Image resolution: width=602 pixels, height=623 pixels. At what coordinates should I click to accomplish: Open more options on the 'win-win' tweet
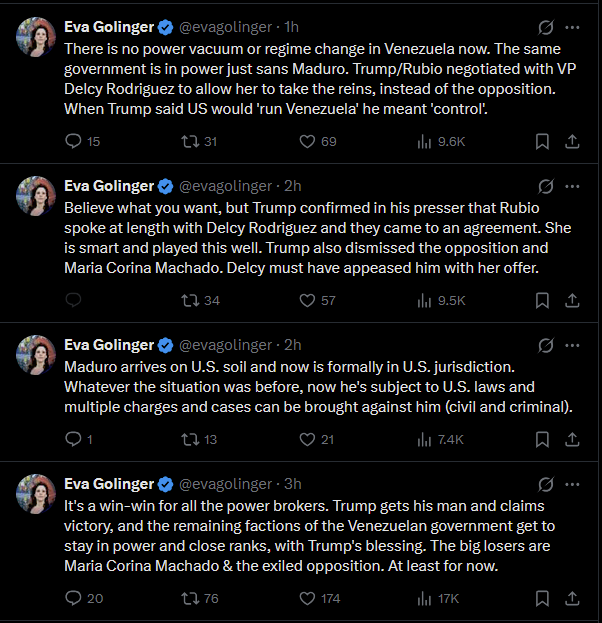point(572,484)
